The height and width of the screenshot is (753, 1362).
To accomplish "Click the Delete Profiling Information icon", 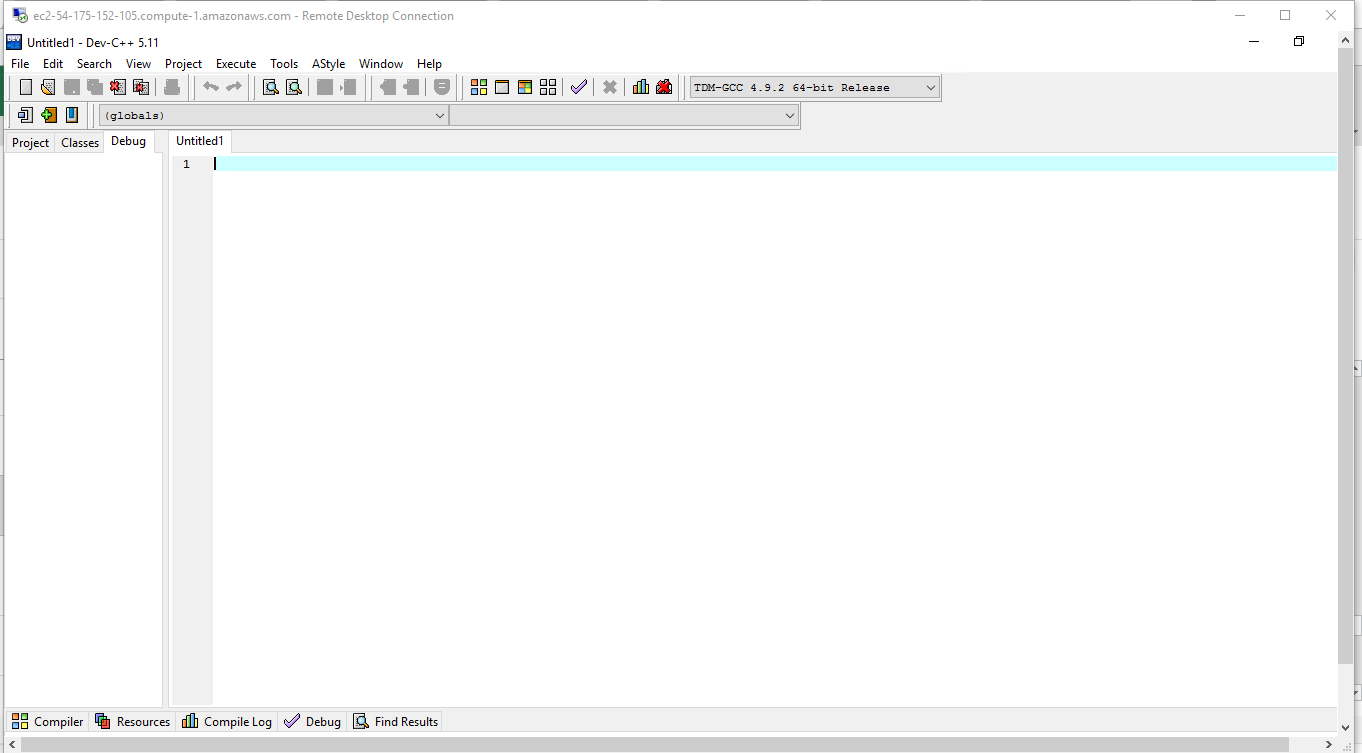I will pyautogui.click(x=664, y=87).
